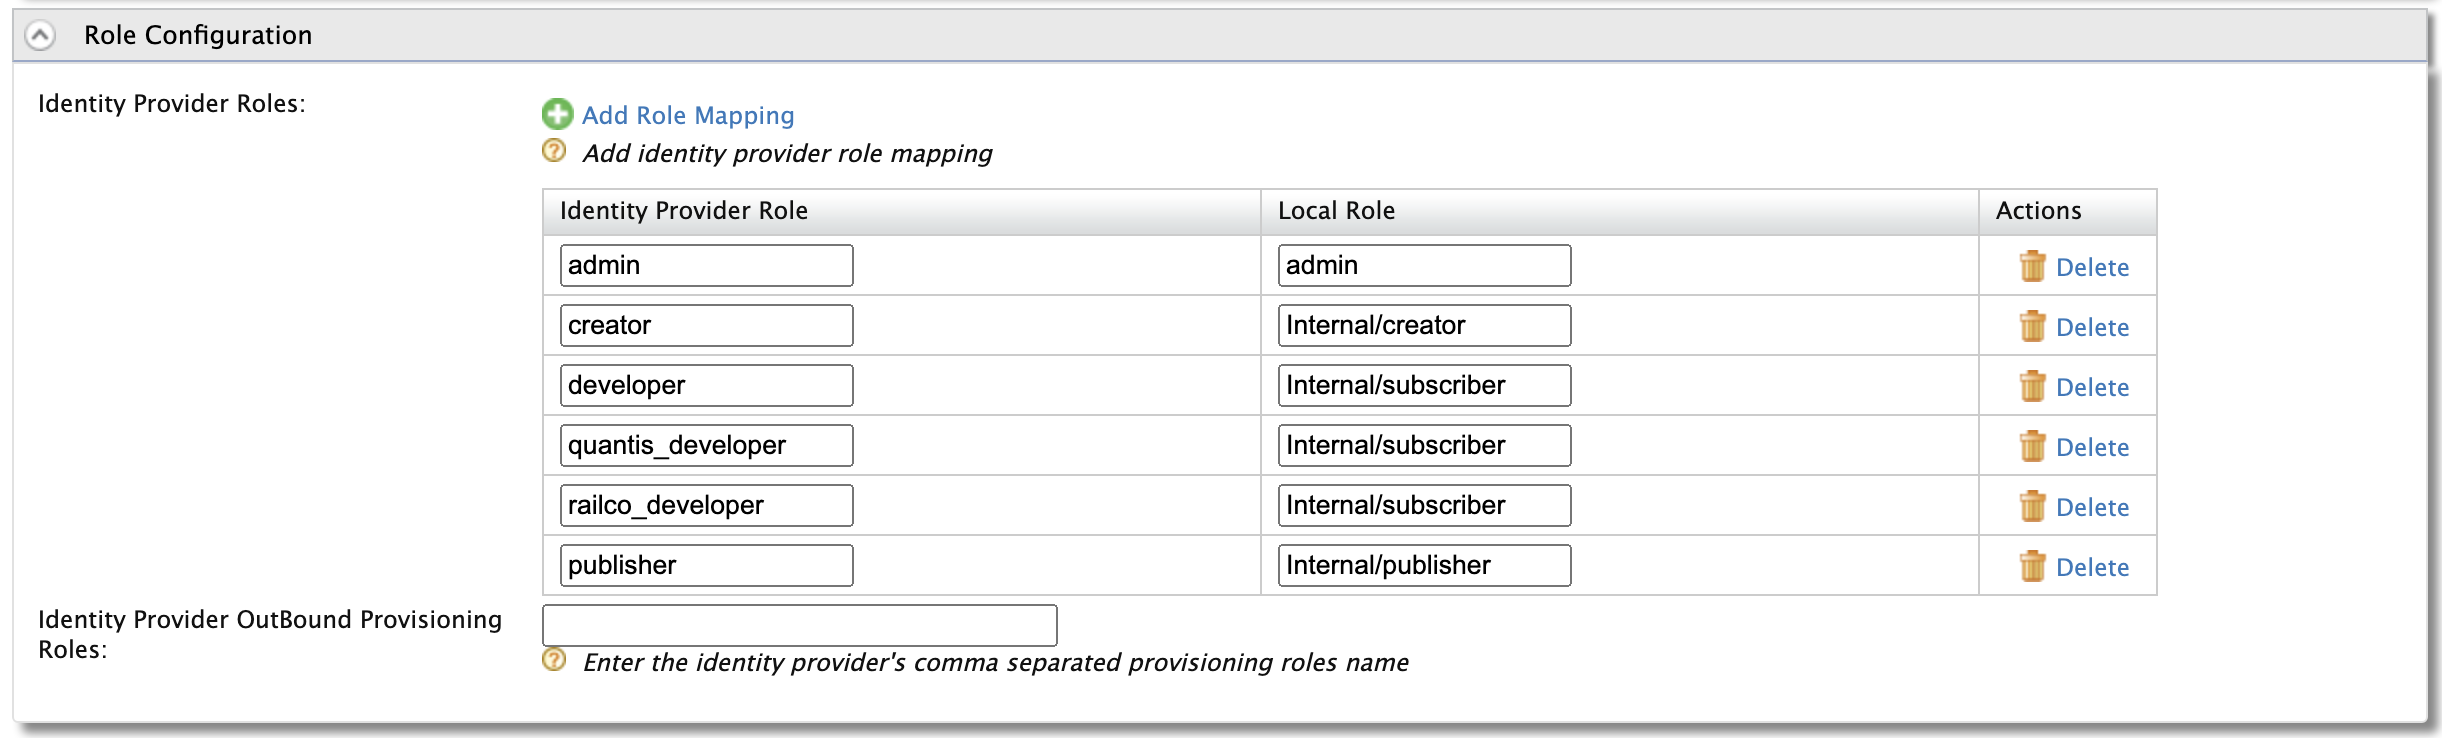The width and height of the screenshot is (2442, 738).
Task: Delete the developer role mapping link
Action: point(2092,387)
